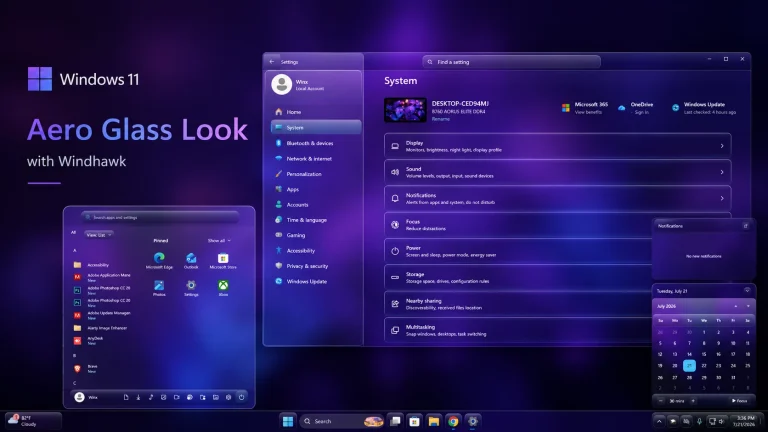Open Gaming in Settings sidebar
The width and height of the screenshot is (768, 432).
tap(315, 235)
